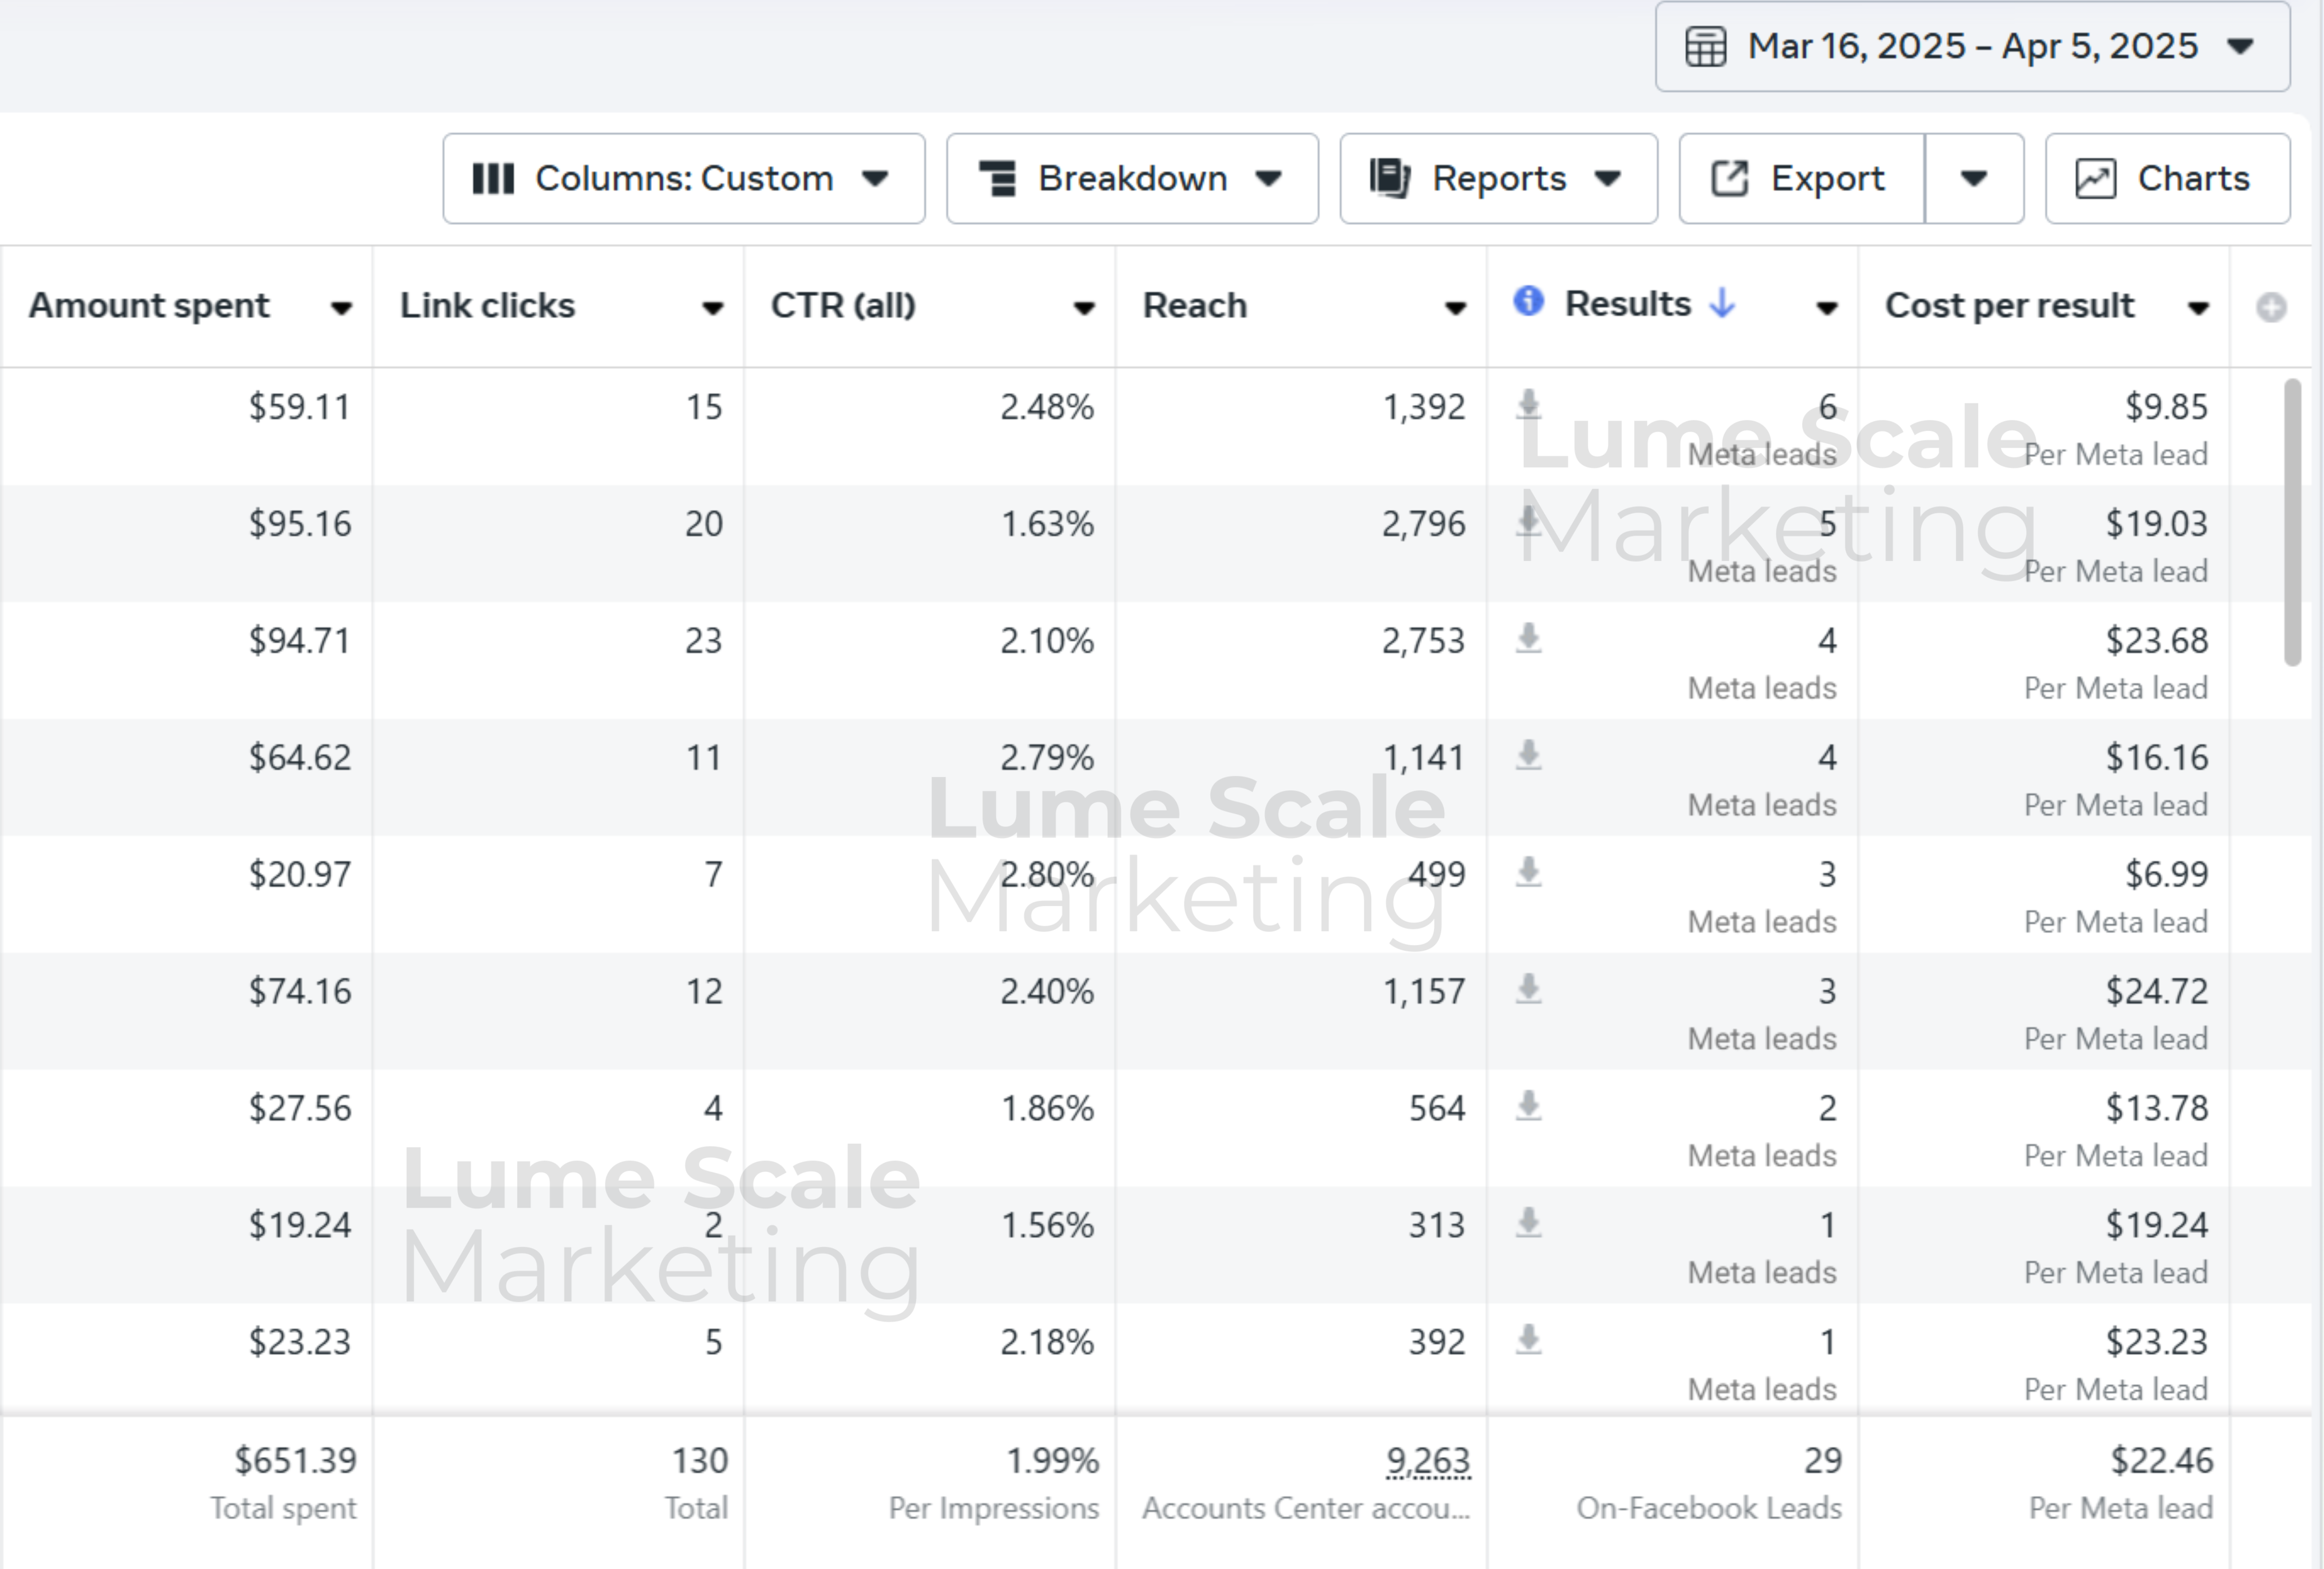Expand the Export options arrow
Image resolution: width=2324 pixels, height=1569 pixels.
pyautogui.click(x=1973, y=179)
